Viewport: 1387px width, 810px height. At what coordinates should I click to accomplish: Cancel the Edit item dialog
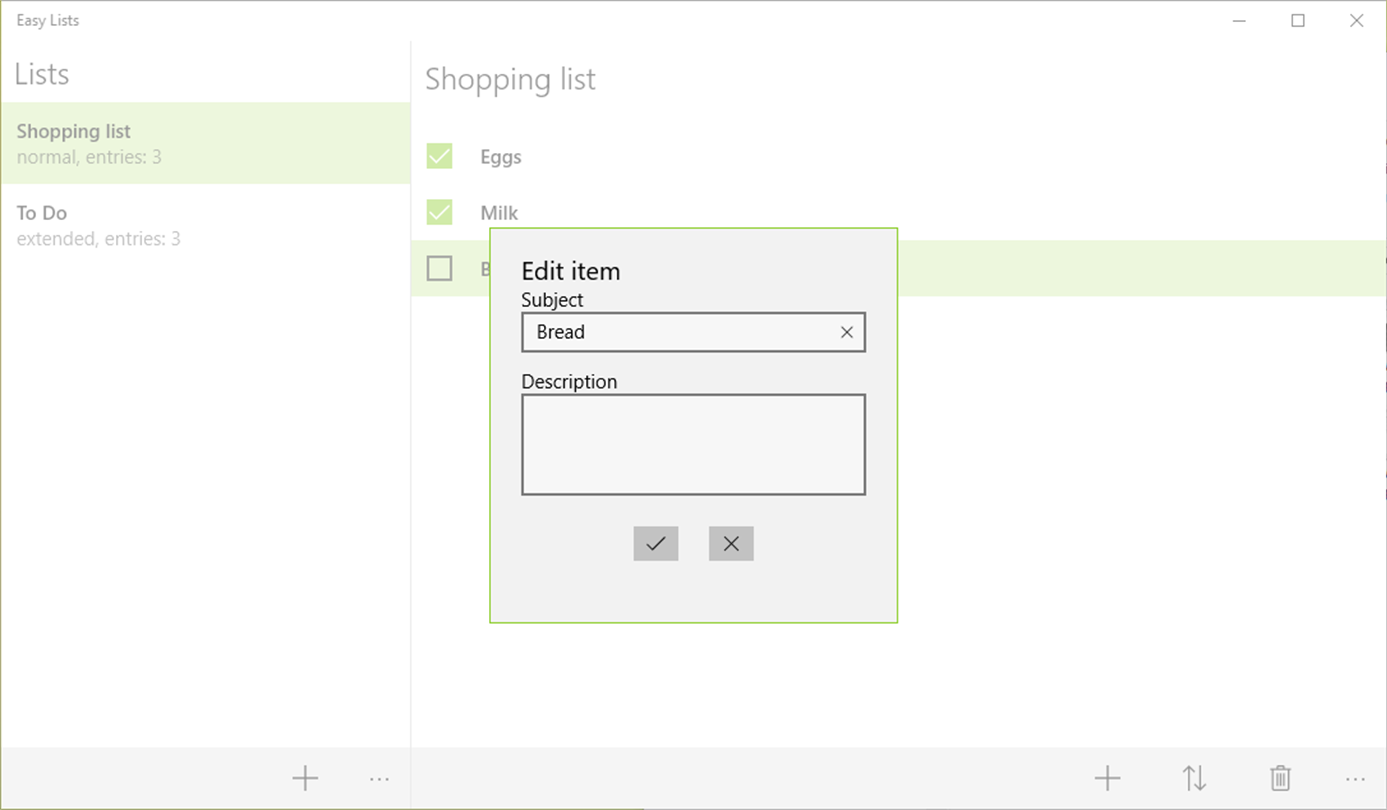coord(731,543)
